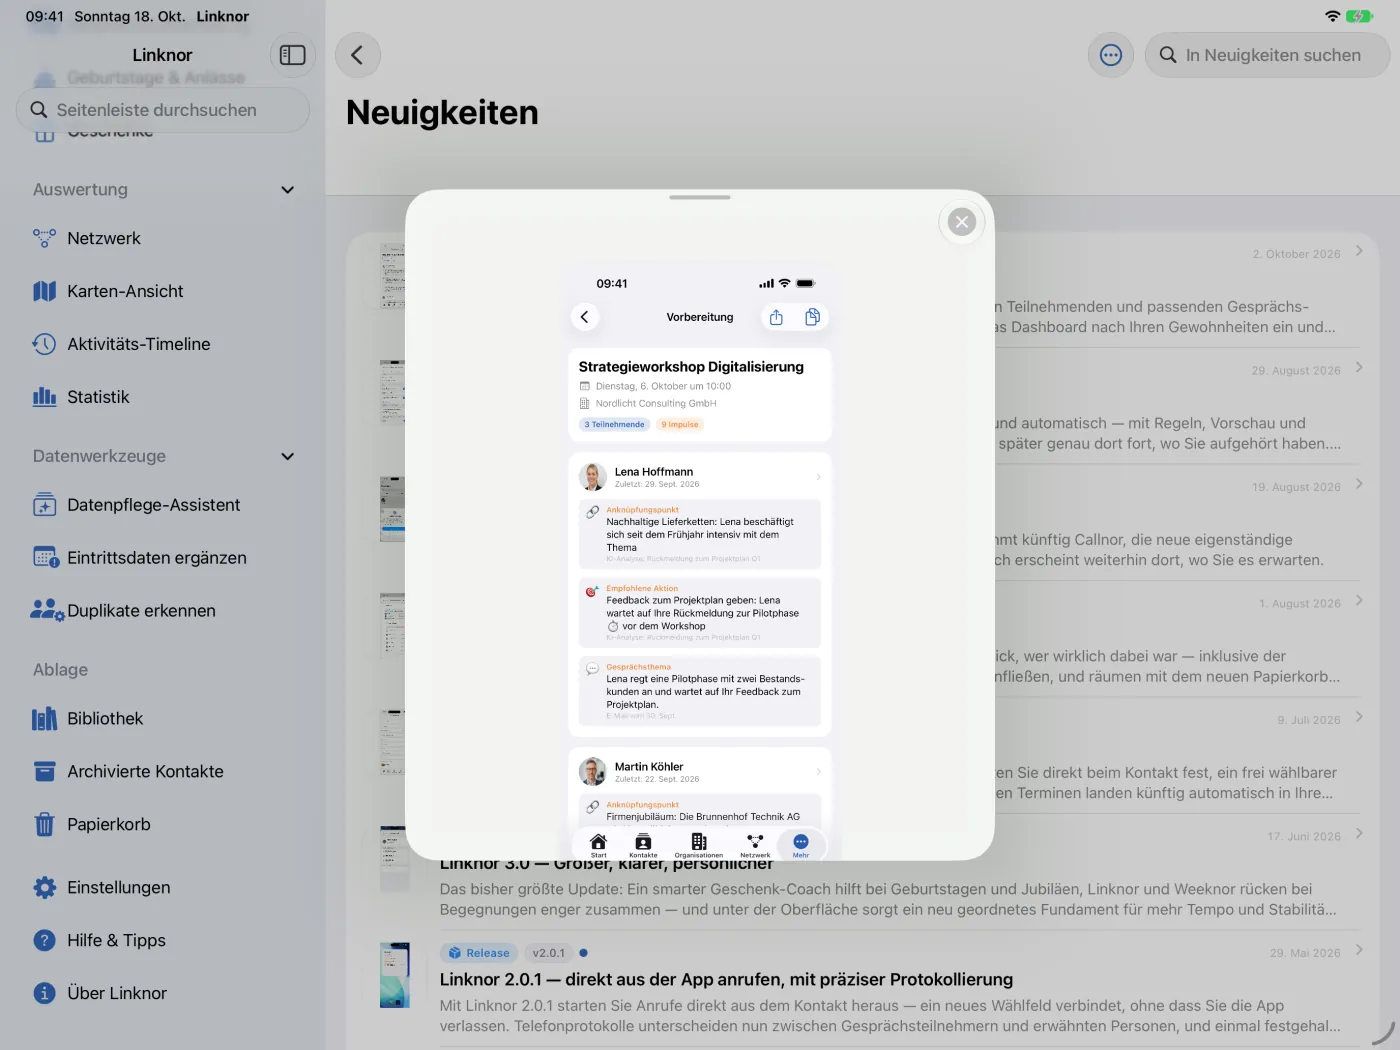Open the news entry dated 29. August 2026

(862, 408)
